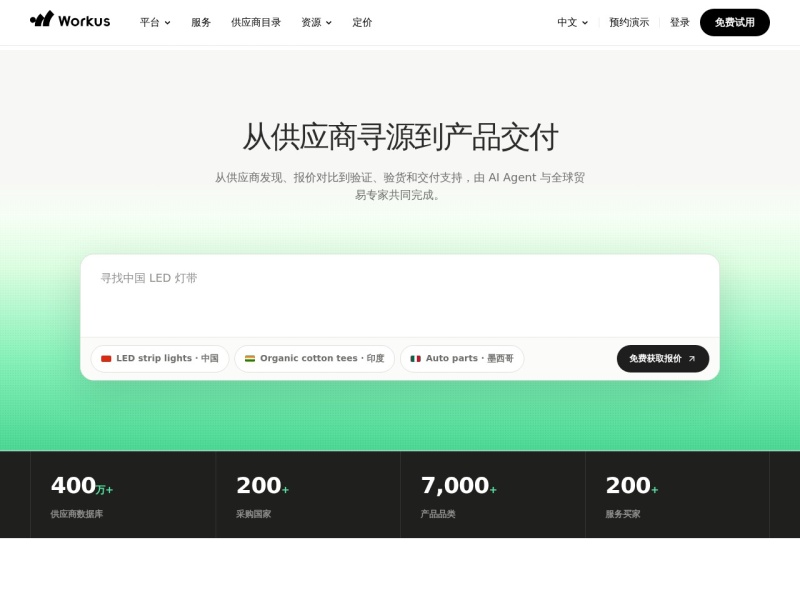Image resolution: width=800 pixels, height=600 pixels.
Task: Open the 定价 pricing page
Action: click(x=362, y=22)
